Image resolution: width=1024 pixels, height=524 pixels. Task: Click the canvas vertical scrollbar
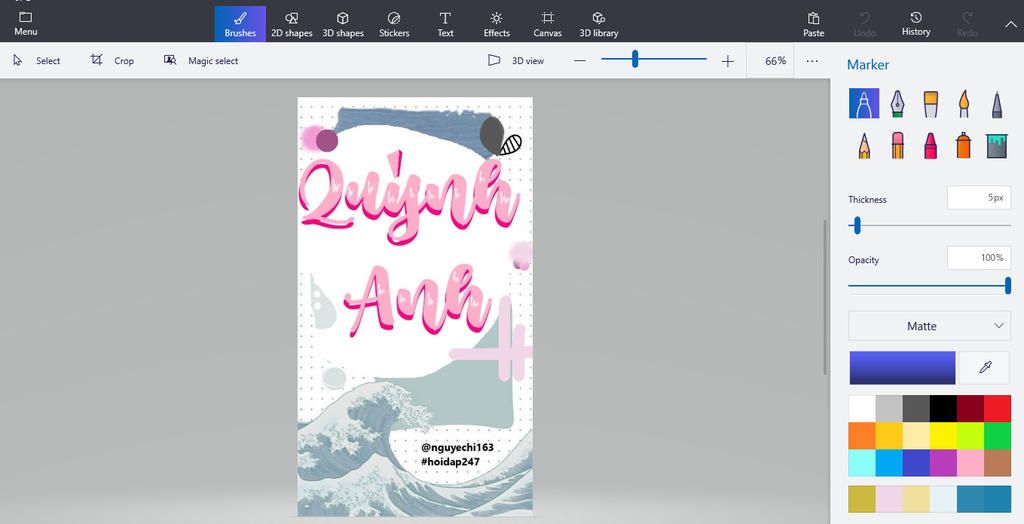coord(825,297)
